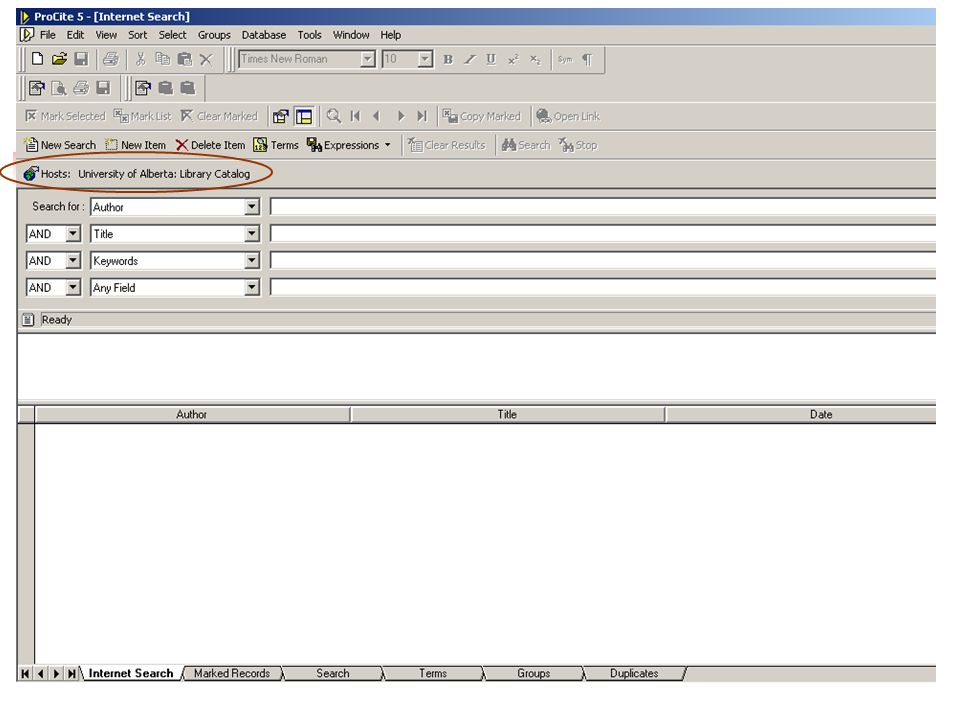
Task: Open the Groups menu
Action: pos(214,35)
